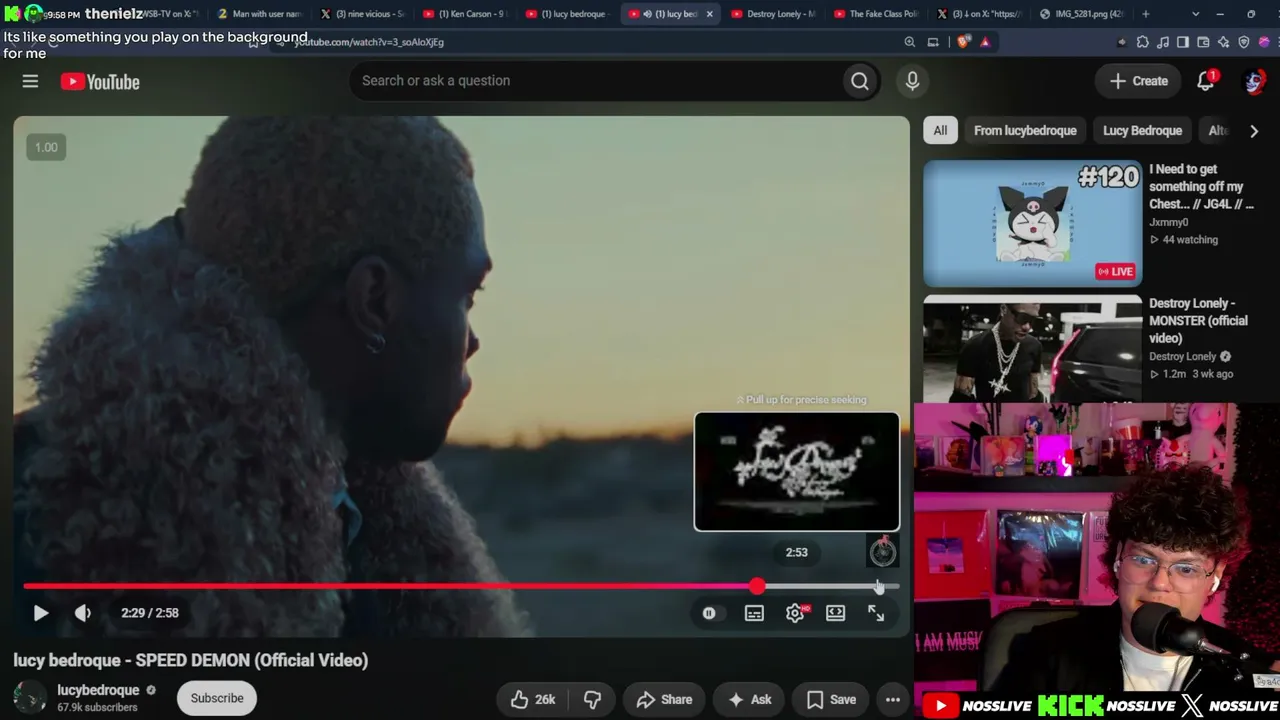1280x720 pixels.
Task: Click the red progress bar scrubber handle
Action: tap(757, 587)
